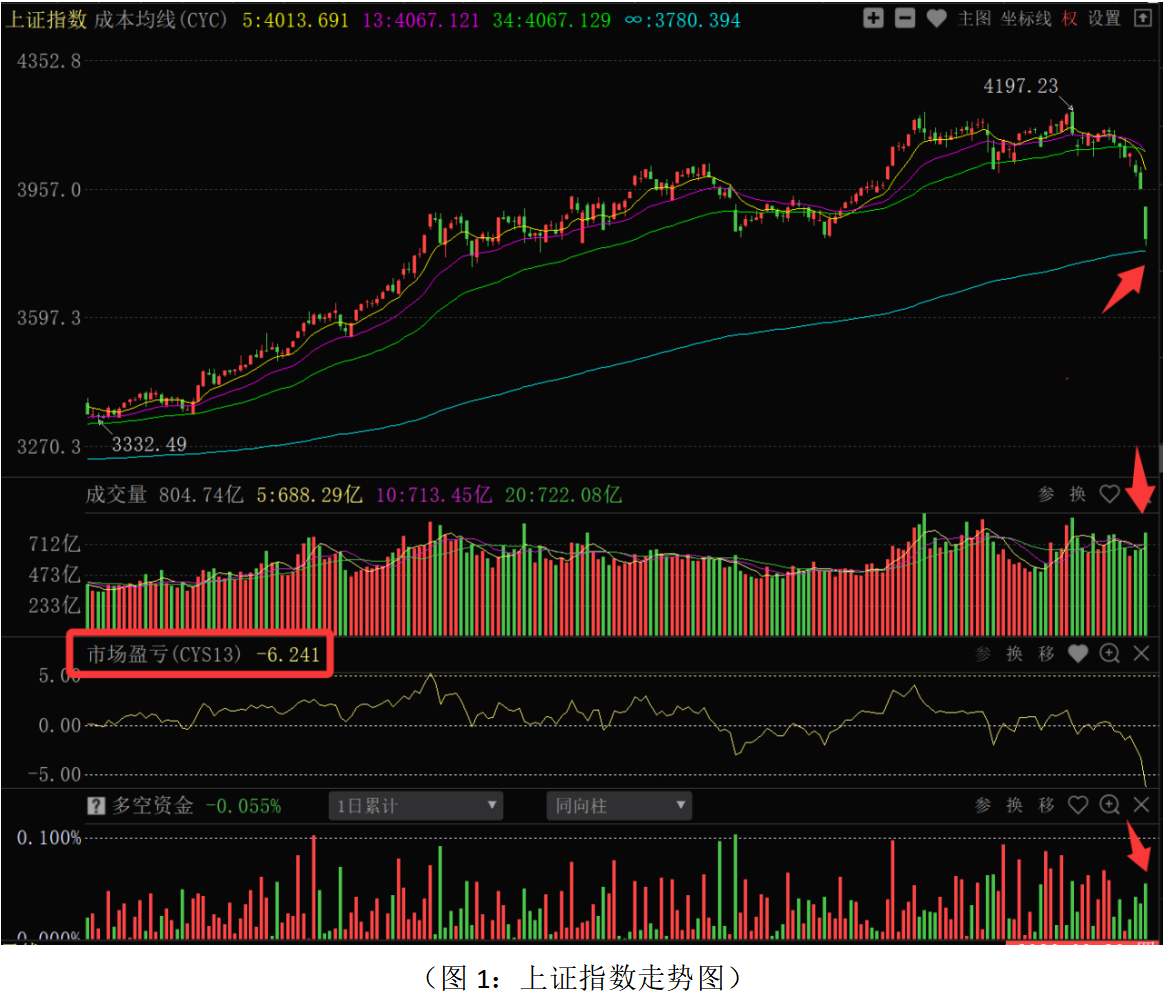Click the 4197.23 high price marker
This screenshot has width=1163, height=994.
[1020, 87]
